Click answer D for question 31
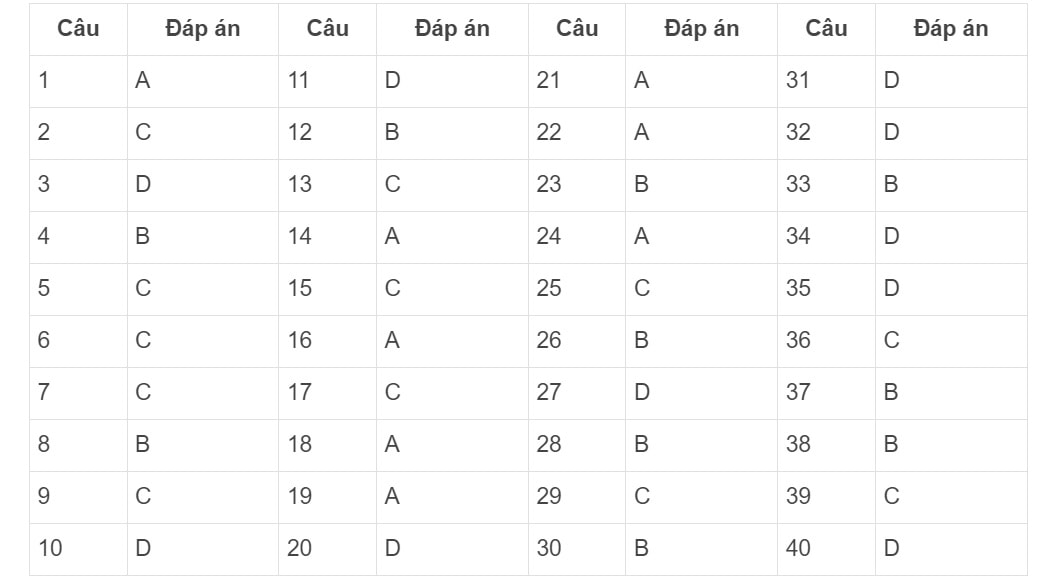 click(951, 81)
